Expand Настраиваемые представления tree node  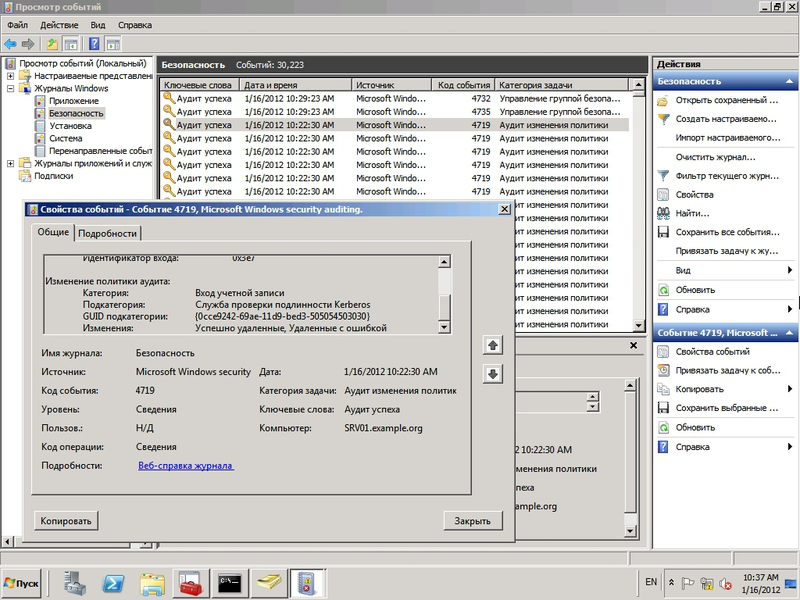[x=10, y=76]
